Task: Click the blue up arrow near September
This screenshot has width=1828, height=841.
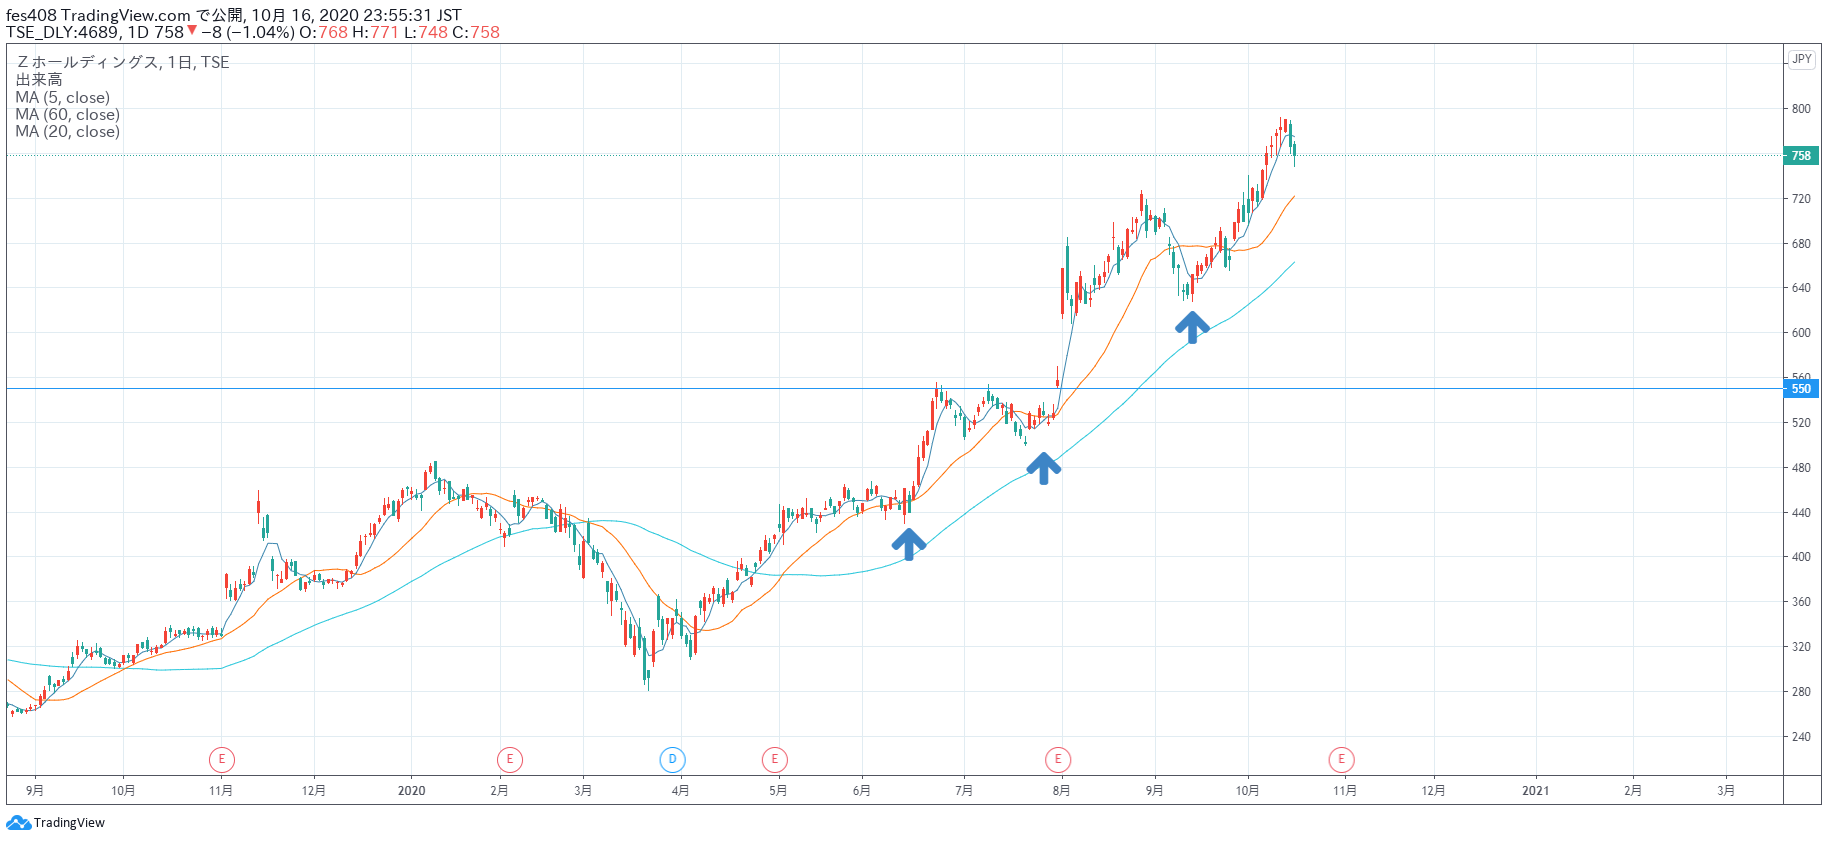Action: [x=1191, y=327]
